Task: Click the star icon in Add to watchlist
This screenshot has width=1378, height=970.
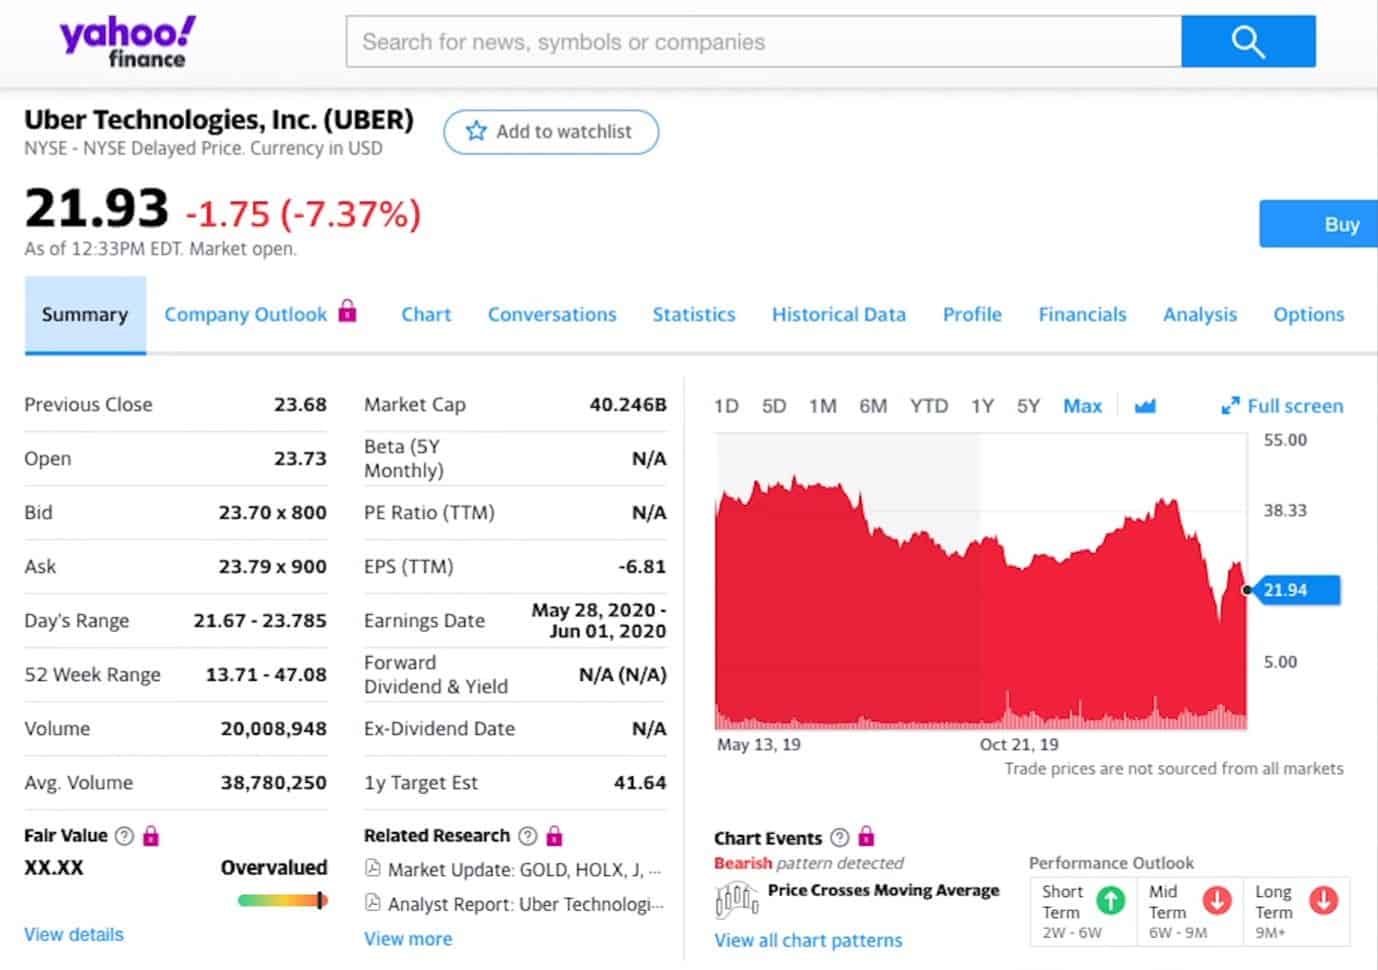Action: pyautogui.click(x=476, y=131)
